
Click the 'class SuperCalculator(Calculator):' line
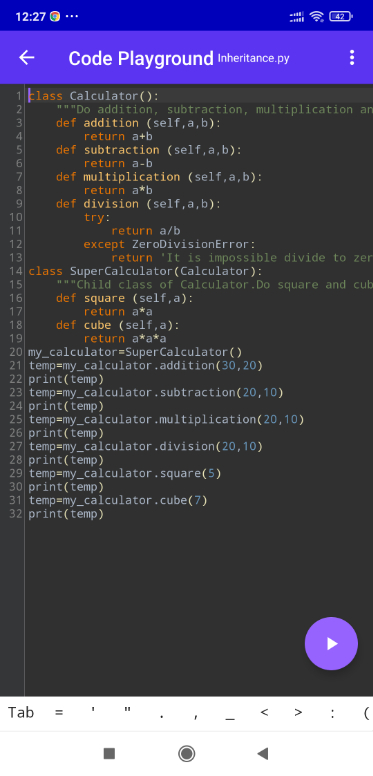(x=145, y=271)
